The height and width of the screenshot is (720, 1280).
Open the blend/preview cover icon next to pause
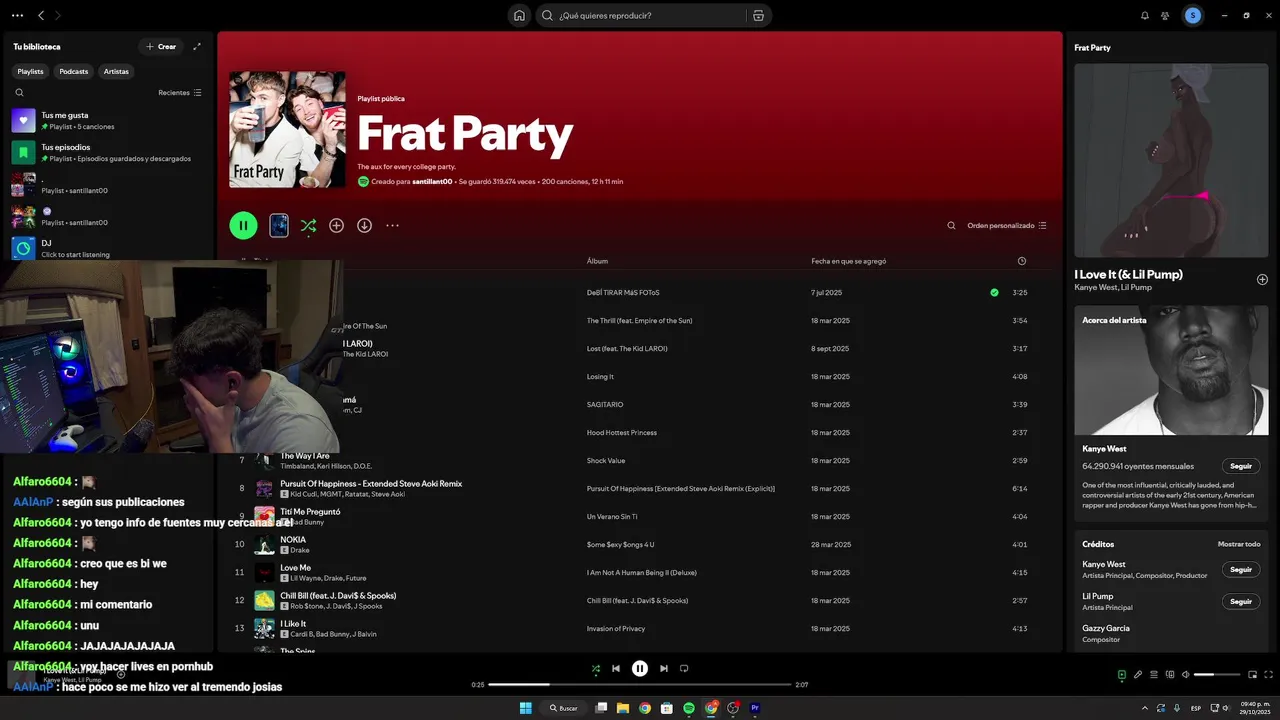[279, 225]
